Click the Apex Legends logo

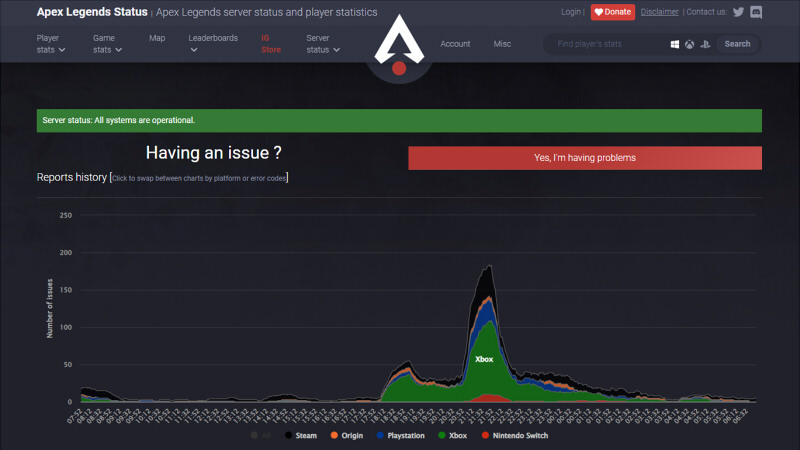[399, 45]
